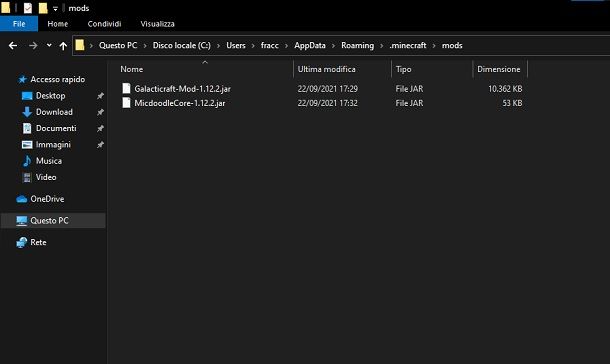
Task: Open the quick access toolbar customize dropdown
Action: (55, 9)
